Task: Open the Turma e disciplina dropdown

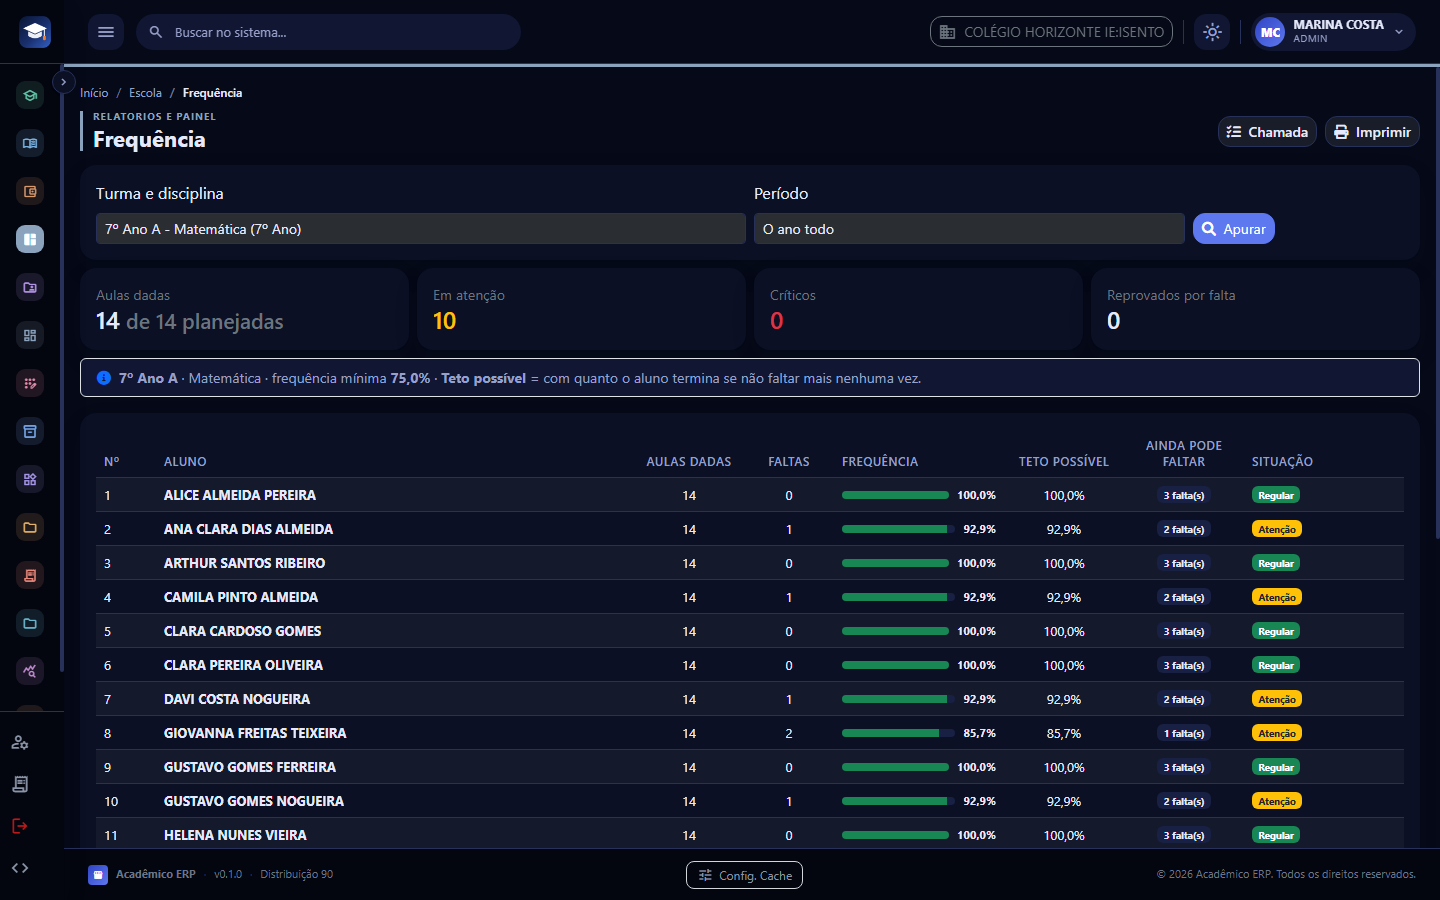Action: pos(421,229)
